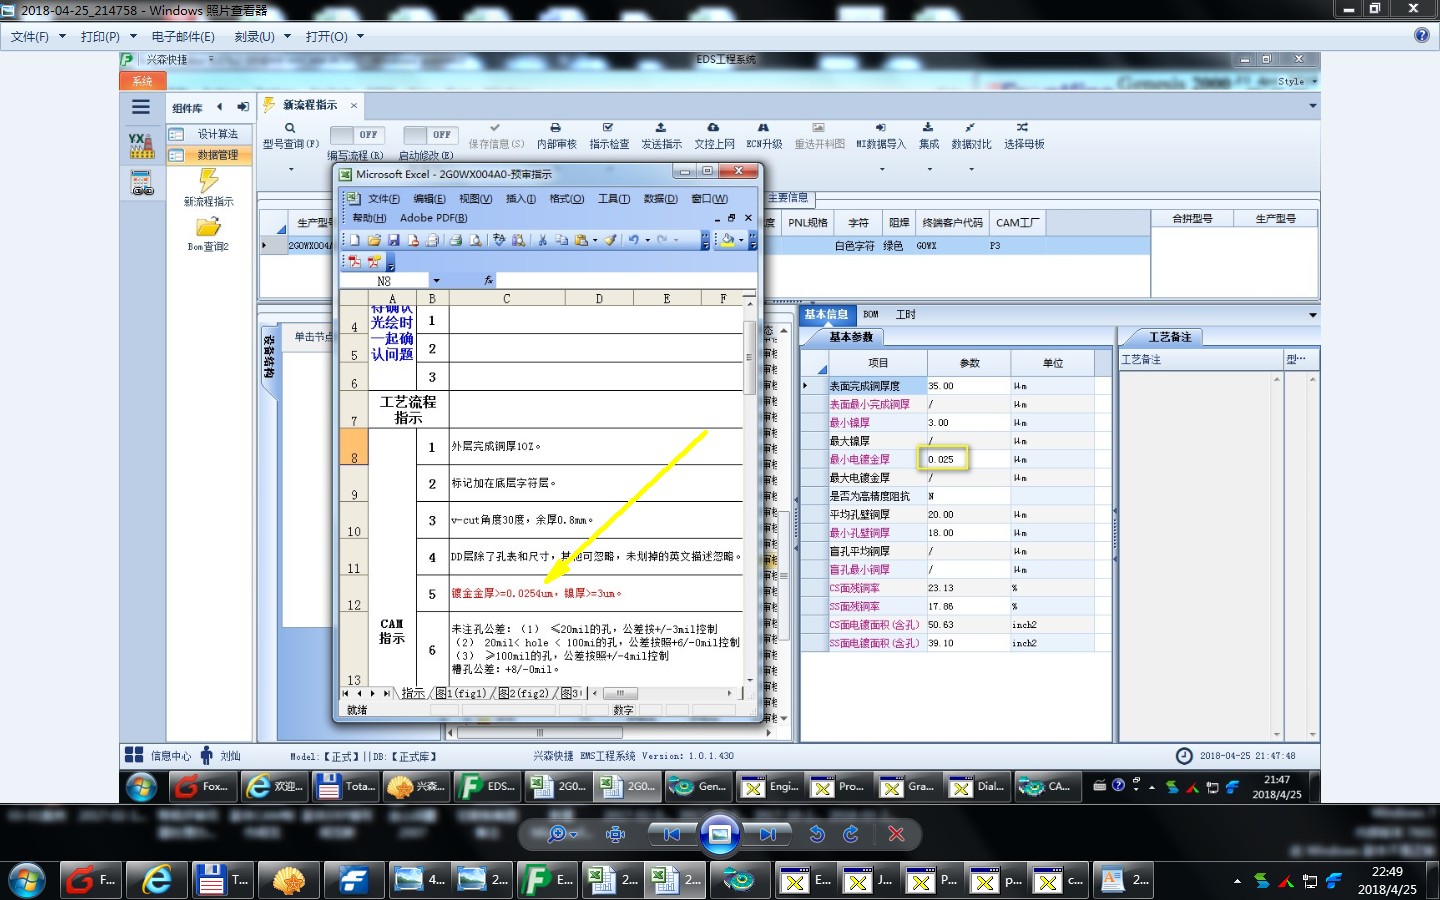Open the 电子邮件(E) menu item

click(x=183, y=36)
